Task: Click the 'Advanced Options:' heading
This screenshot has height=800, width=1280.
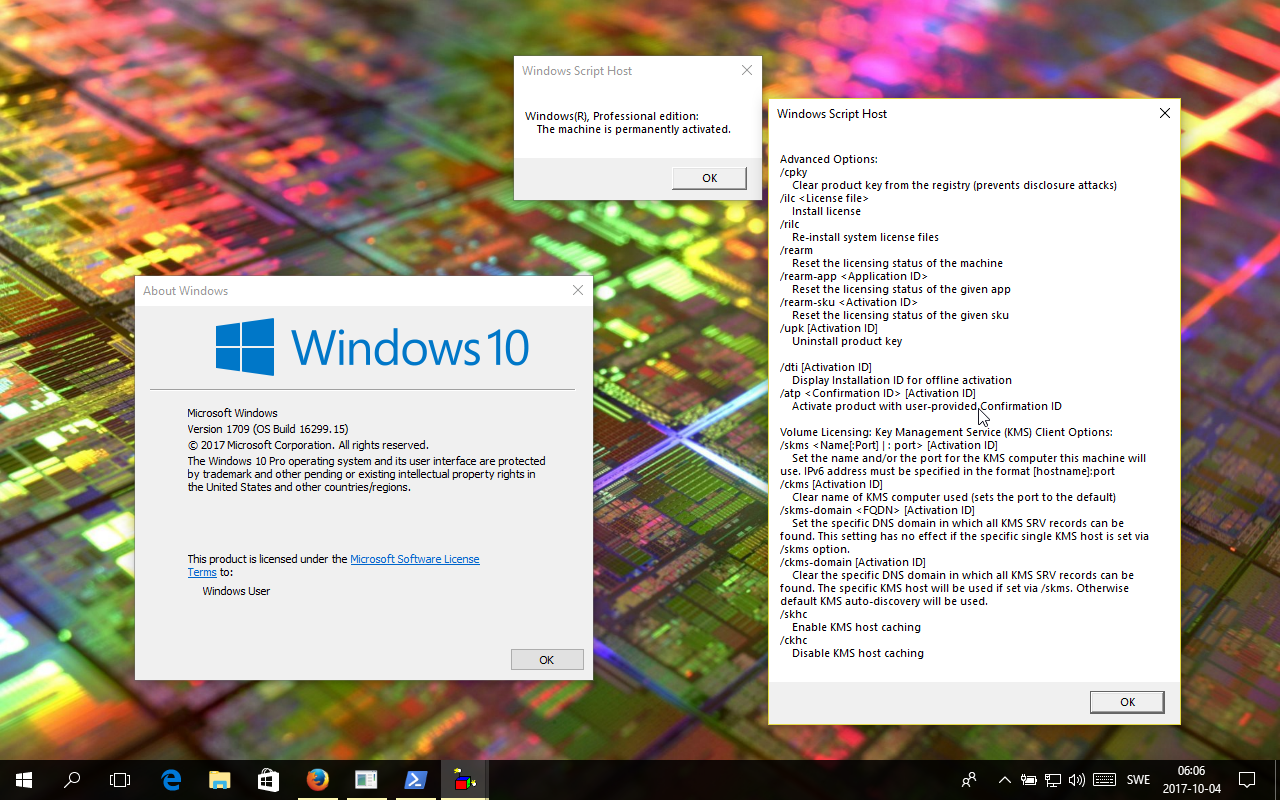Action: [828, 159]
